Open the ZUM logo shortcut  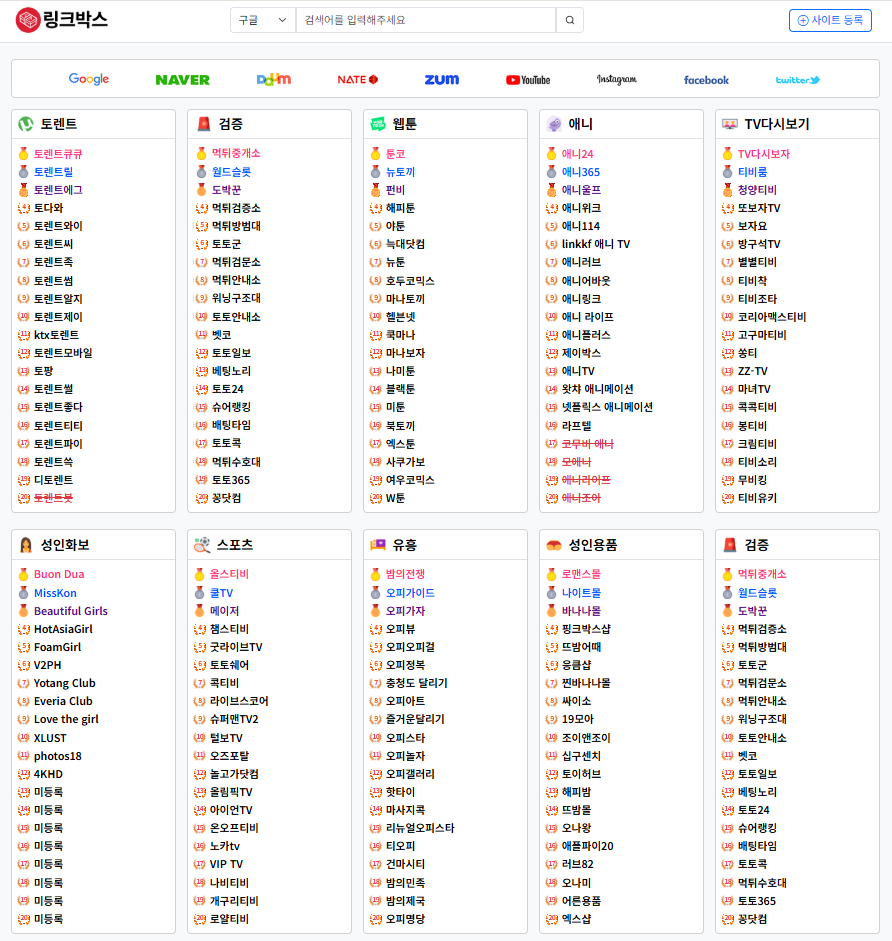click(441, 79)
